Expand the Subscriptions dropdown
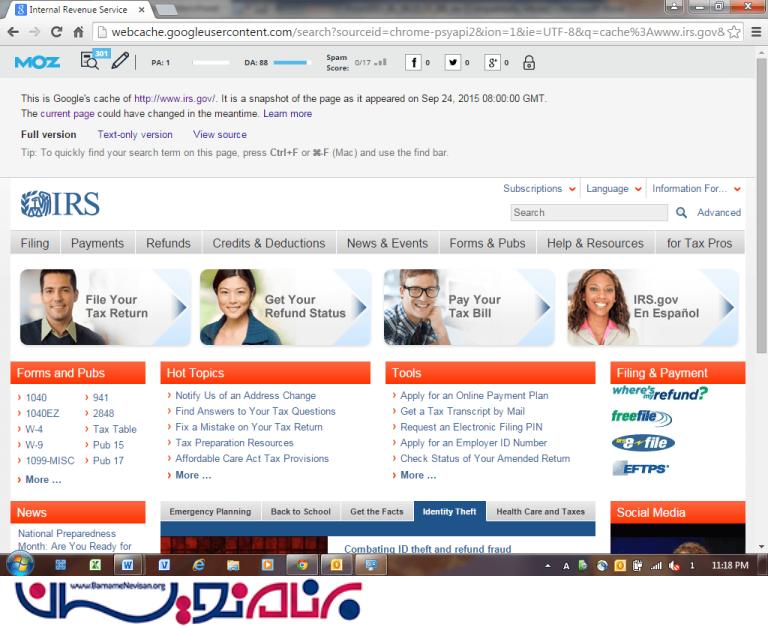This screenshot has height=626, width=768. (539, 189)
